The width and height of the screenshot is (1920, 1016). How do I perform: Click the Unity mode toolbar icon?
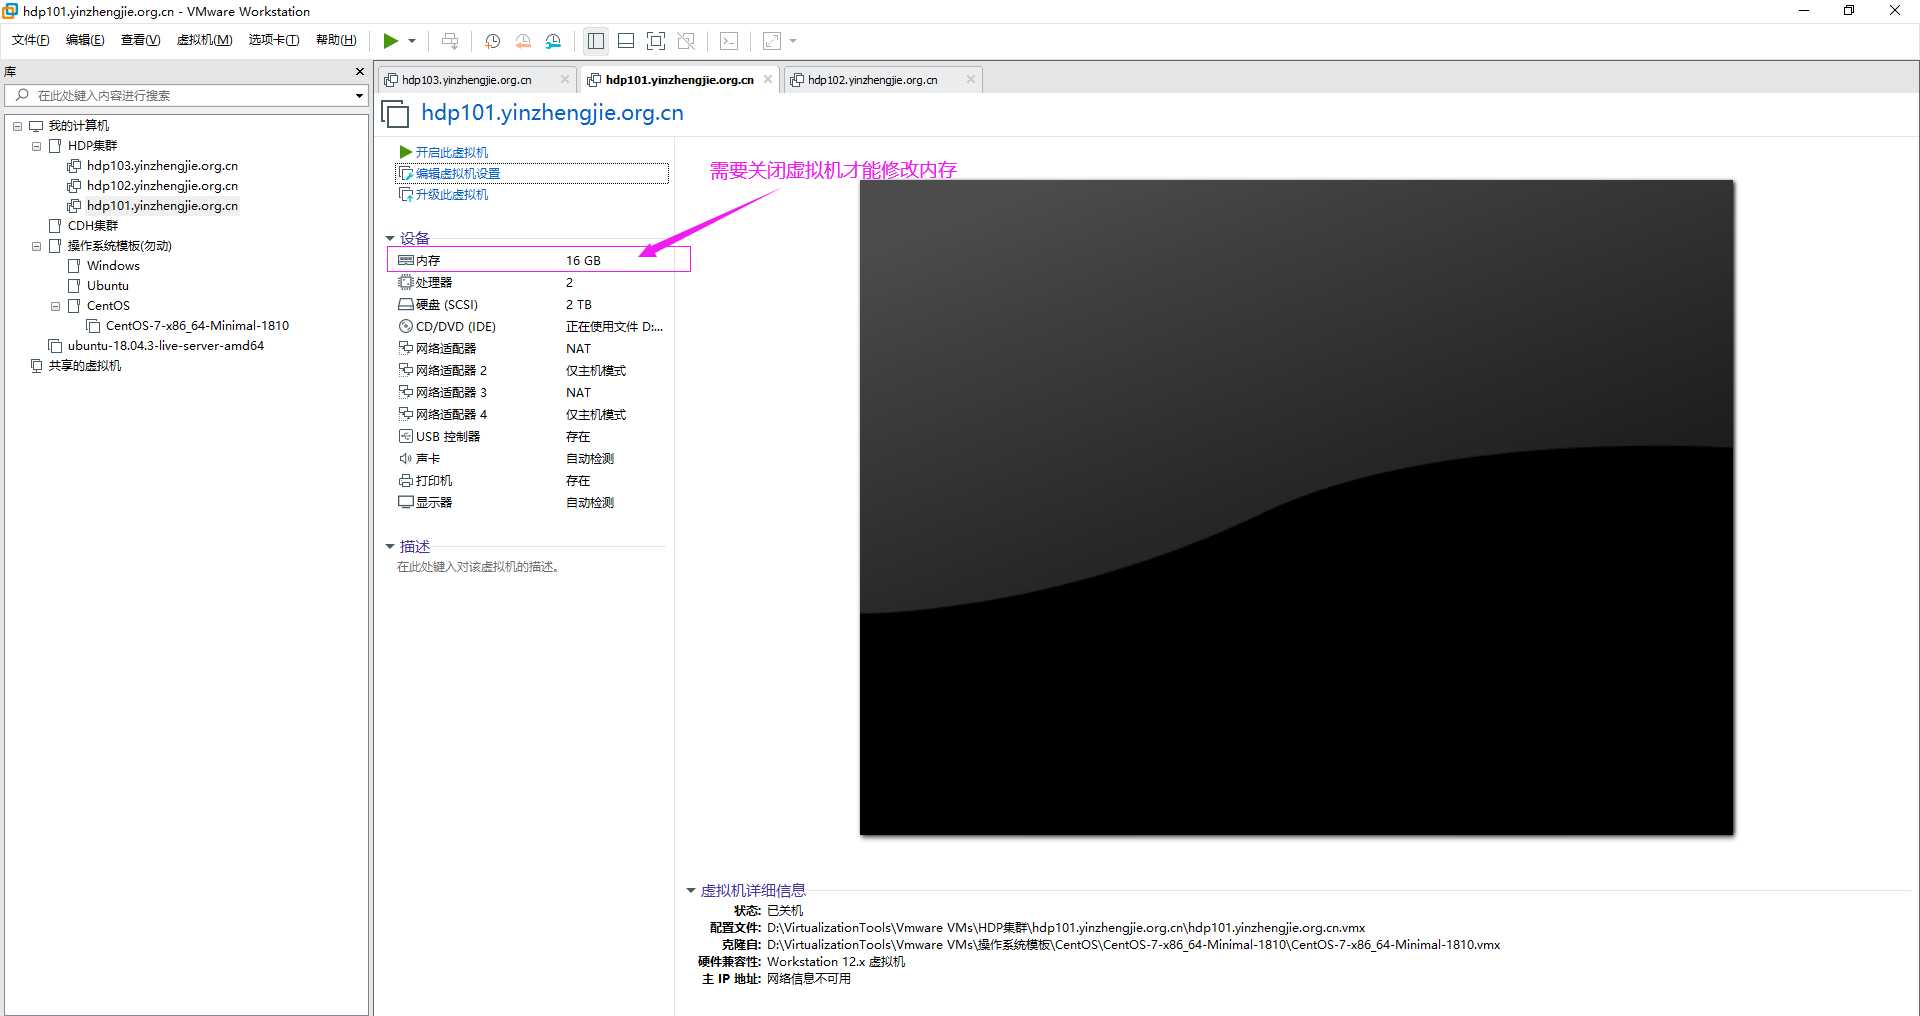point(686,41)
